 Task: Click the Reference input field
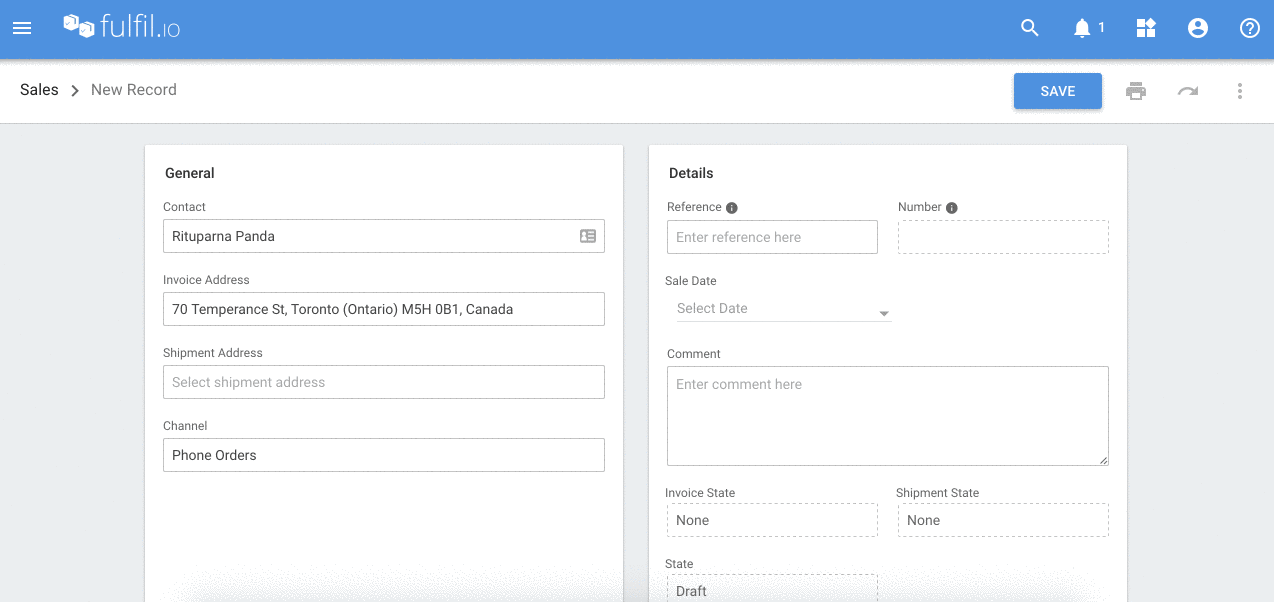[x=772, y=237]
